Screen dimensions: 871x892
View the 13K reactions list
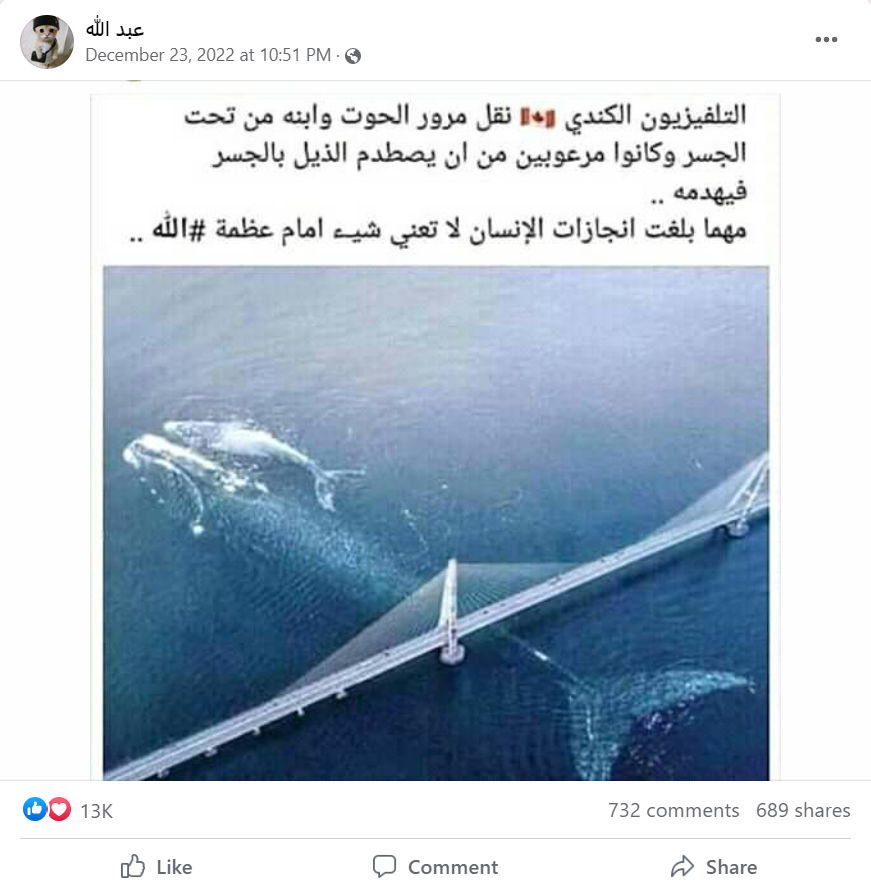[96, 811]
